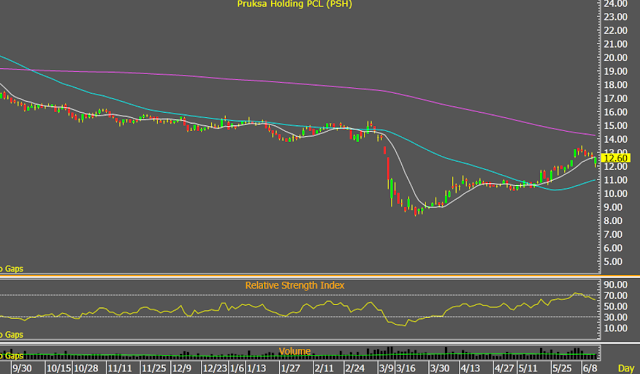Select the 1/27 date on the time axis
This screenshot has height=374, width=640.
point(291,368)
